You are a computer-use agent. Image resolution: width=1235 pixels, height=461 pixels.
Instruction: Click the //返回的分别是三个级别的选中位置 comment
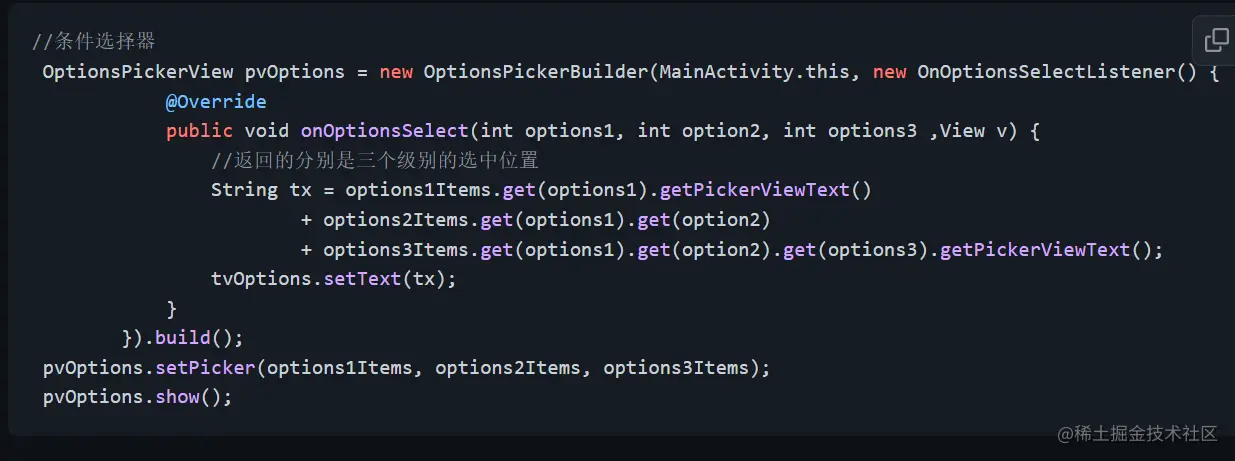[x=375, y=161]
